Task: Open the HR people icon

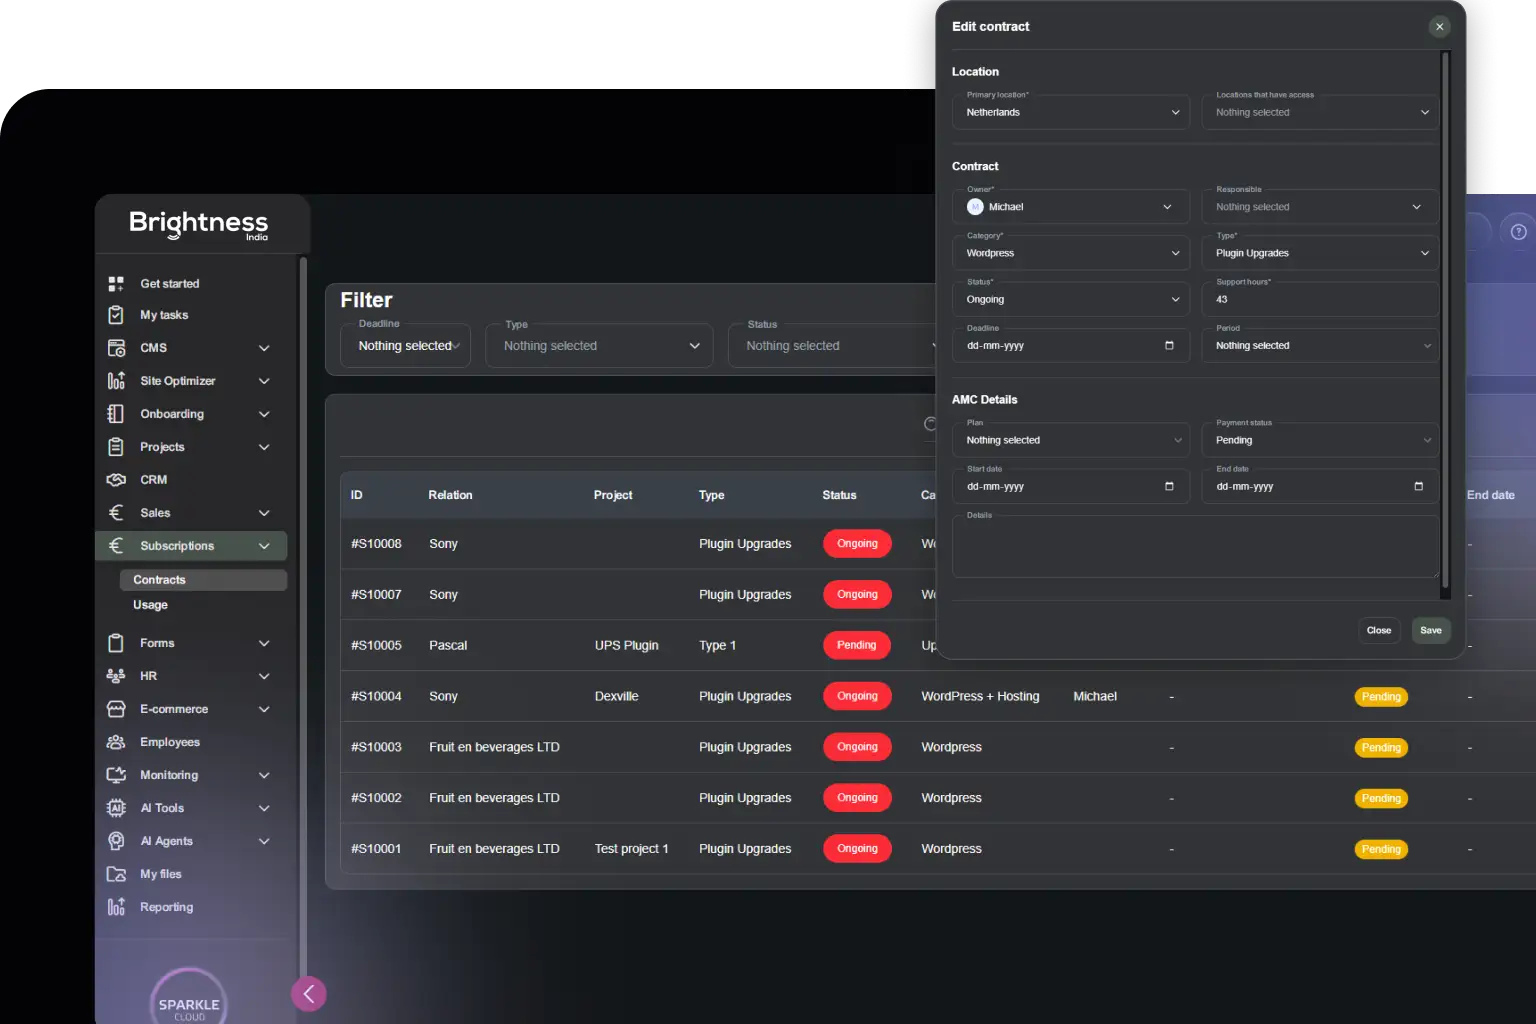Action: [116, 676]
